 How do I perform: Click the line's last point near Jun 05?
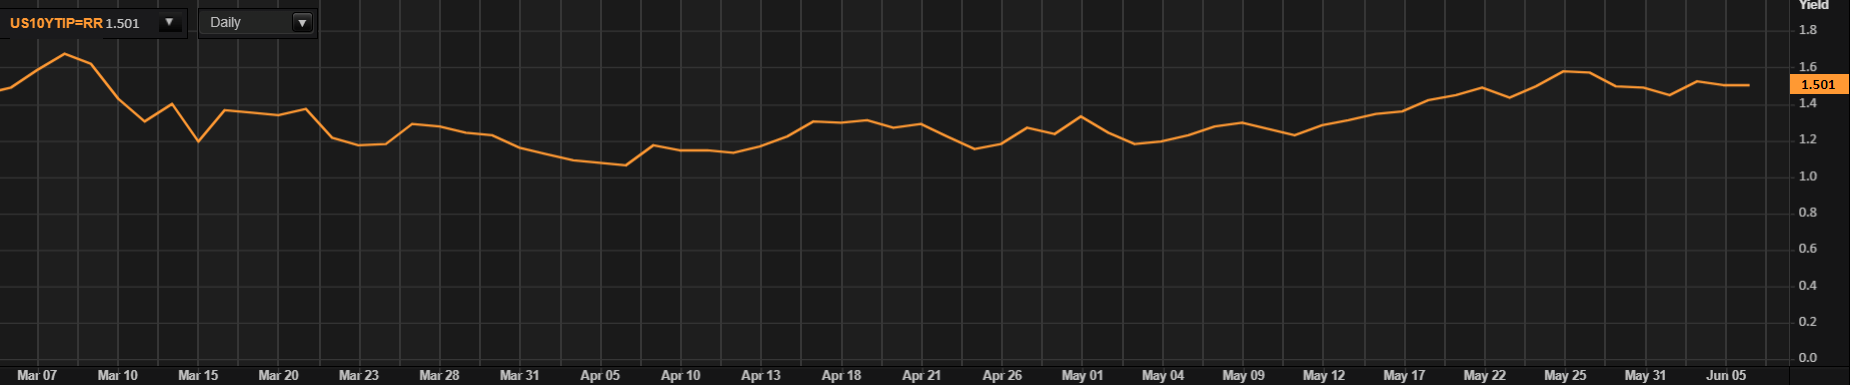pyautogui.click(x=1748, y=85)
